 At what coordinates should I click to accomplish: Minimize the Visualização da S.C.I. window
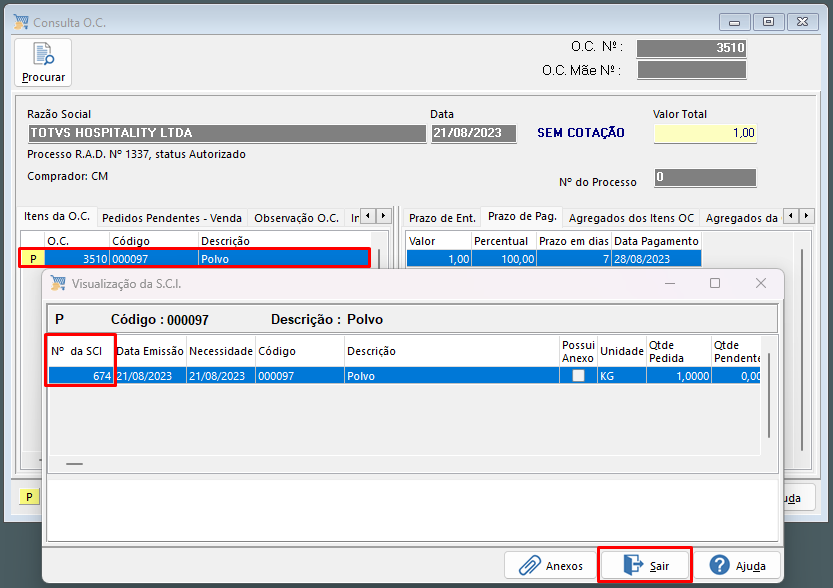pyautogui.click(x=670, y=284)
